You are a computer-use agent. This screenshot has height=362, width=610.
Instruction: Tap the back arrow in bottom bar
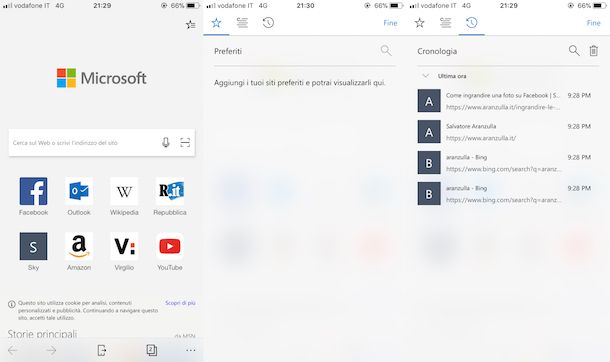(x=12, y=350)
